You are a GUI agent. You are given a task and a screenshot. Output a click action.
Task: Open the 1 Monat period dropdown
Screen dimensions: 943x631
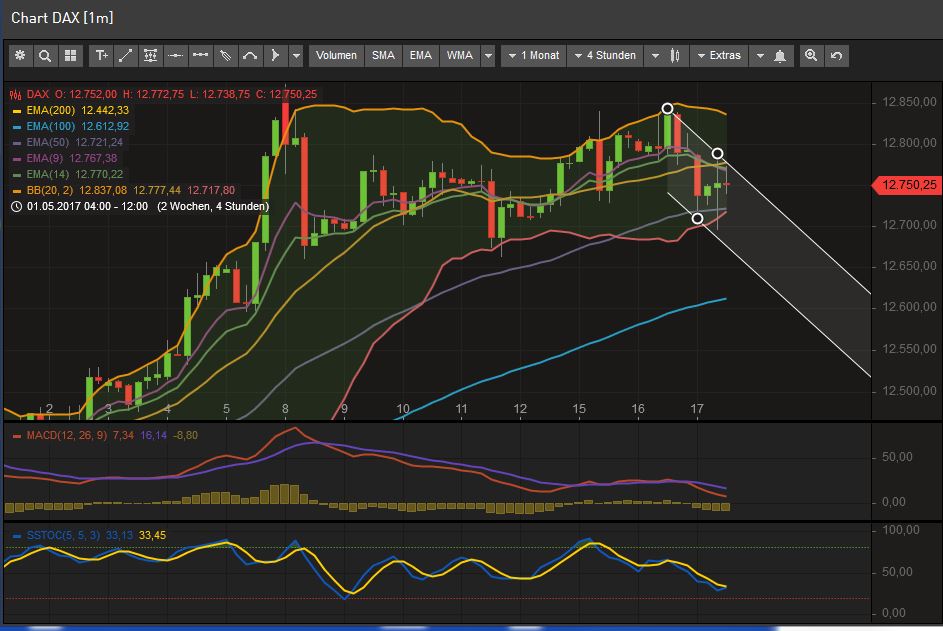[x=533, y=55]
